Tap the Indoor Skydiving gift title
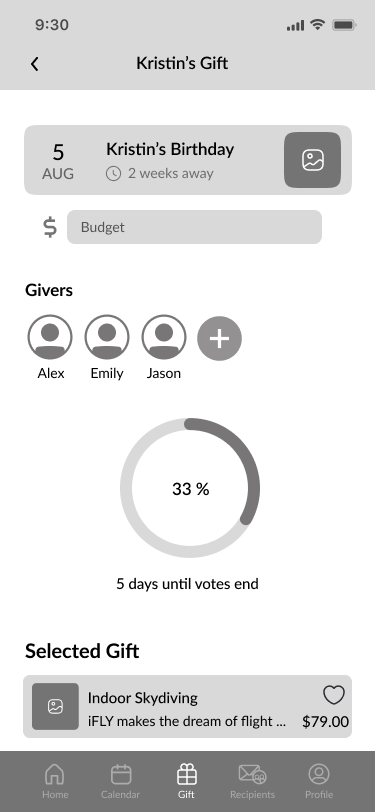Screen dimensions: 375x812 (142, 698)
